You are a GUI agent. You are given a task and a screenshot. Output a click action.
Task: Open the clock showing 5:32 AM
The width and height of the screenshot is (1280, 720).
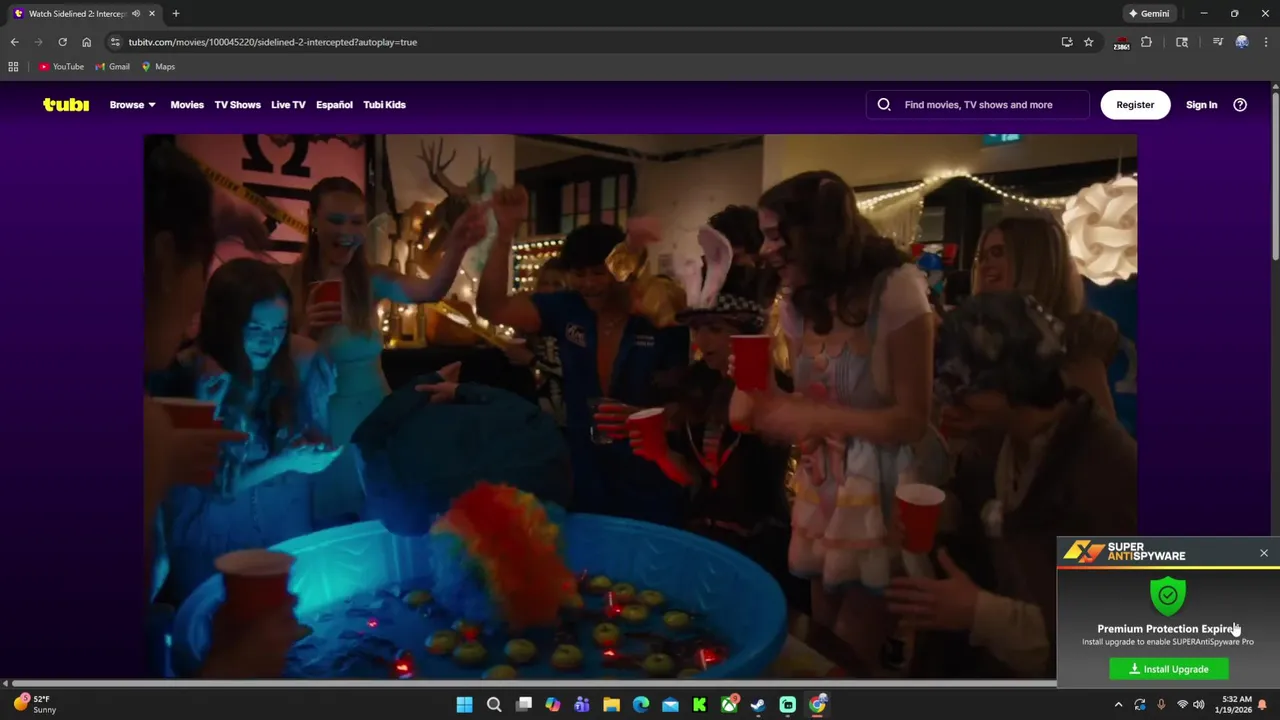[x=1236, y=705]
